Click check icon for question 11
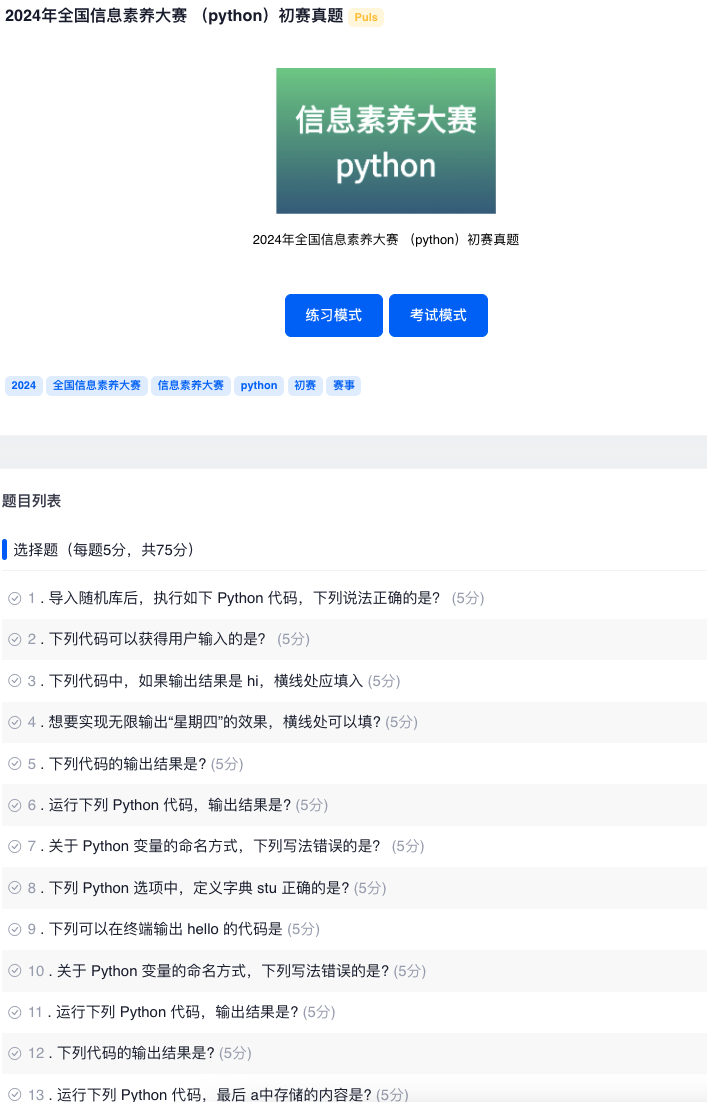 click(15, 1012)
